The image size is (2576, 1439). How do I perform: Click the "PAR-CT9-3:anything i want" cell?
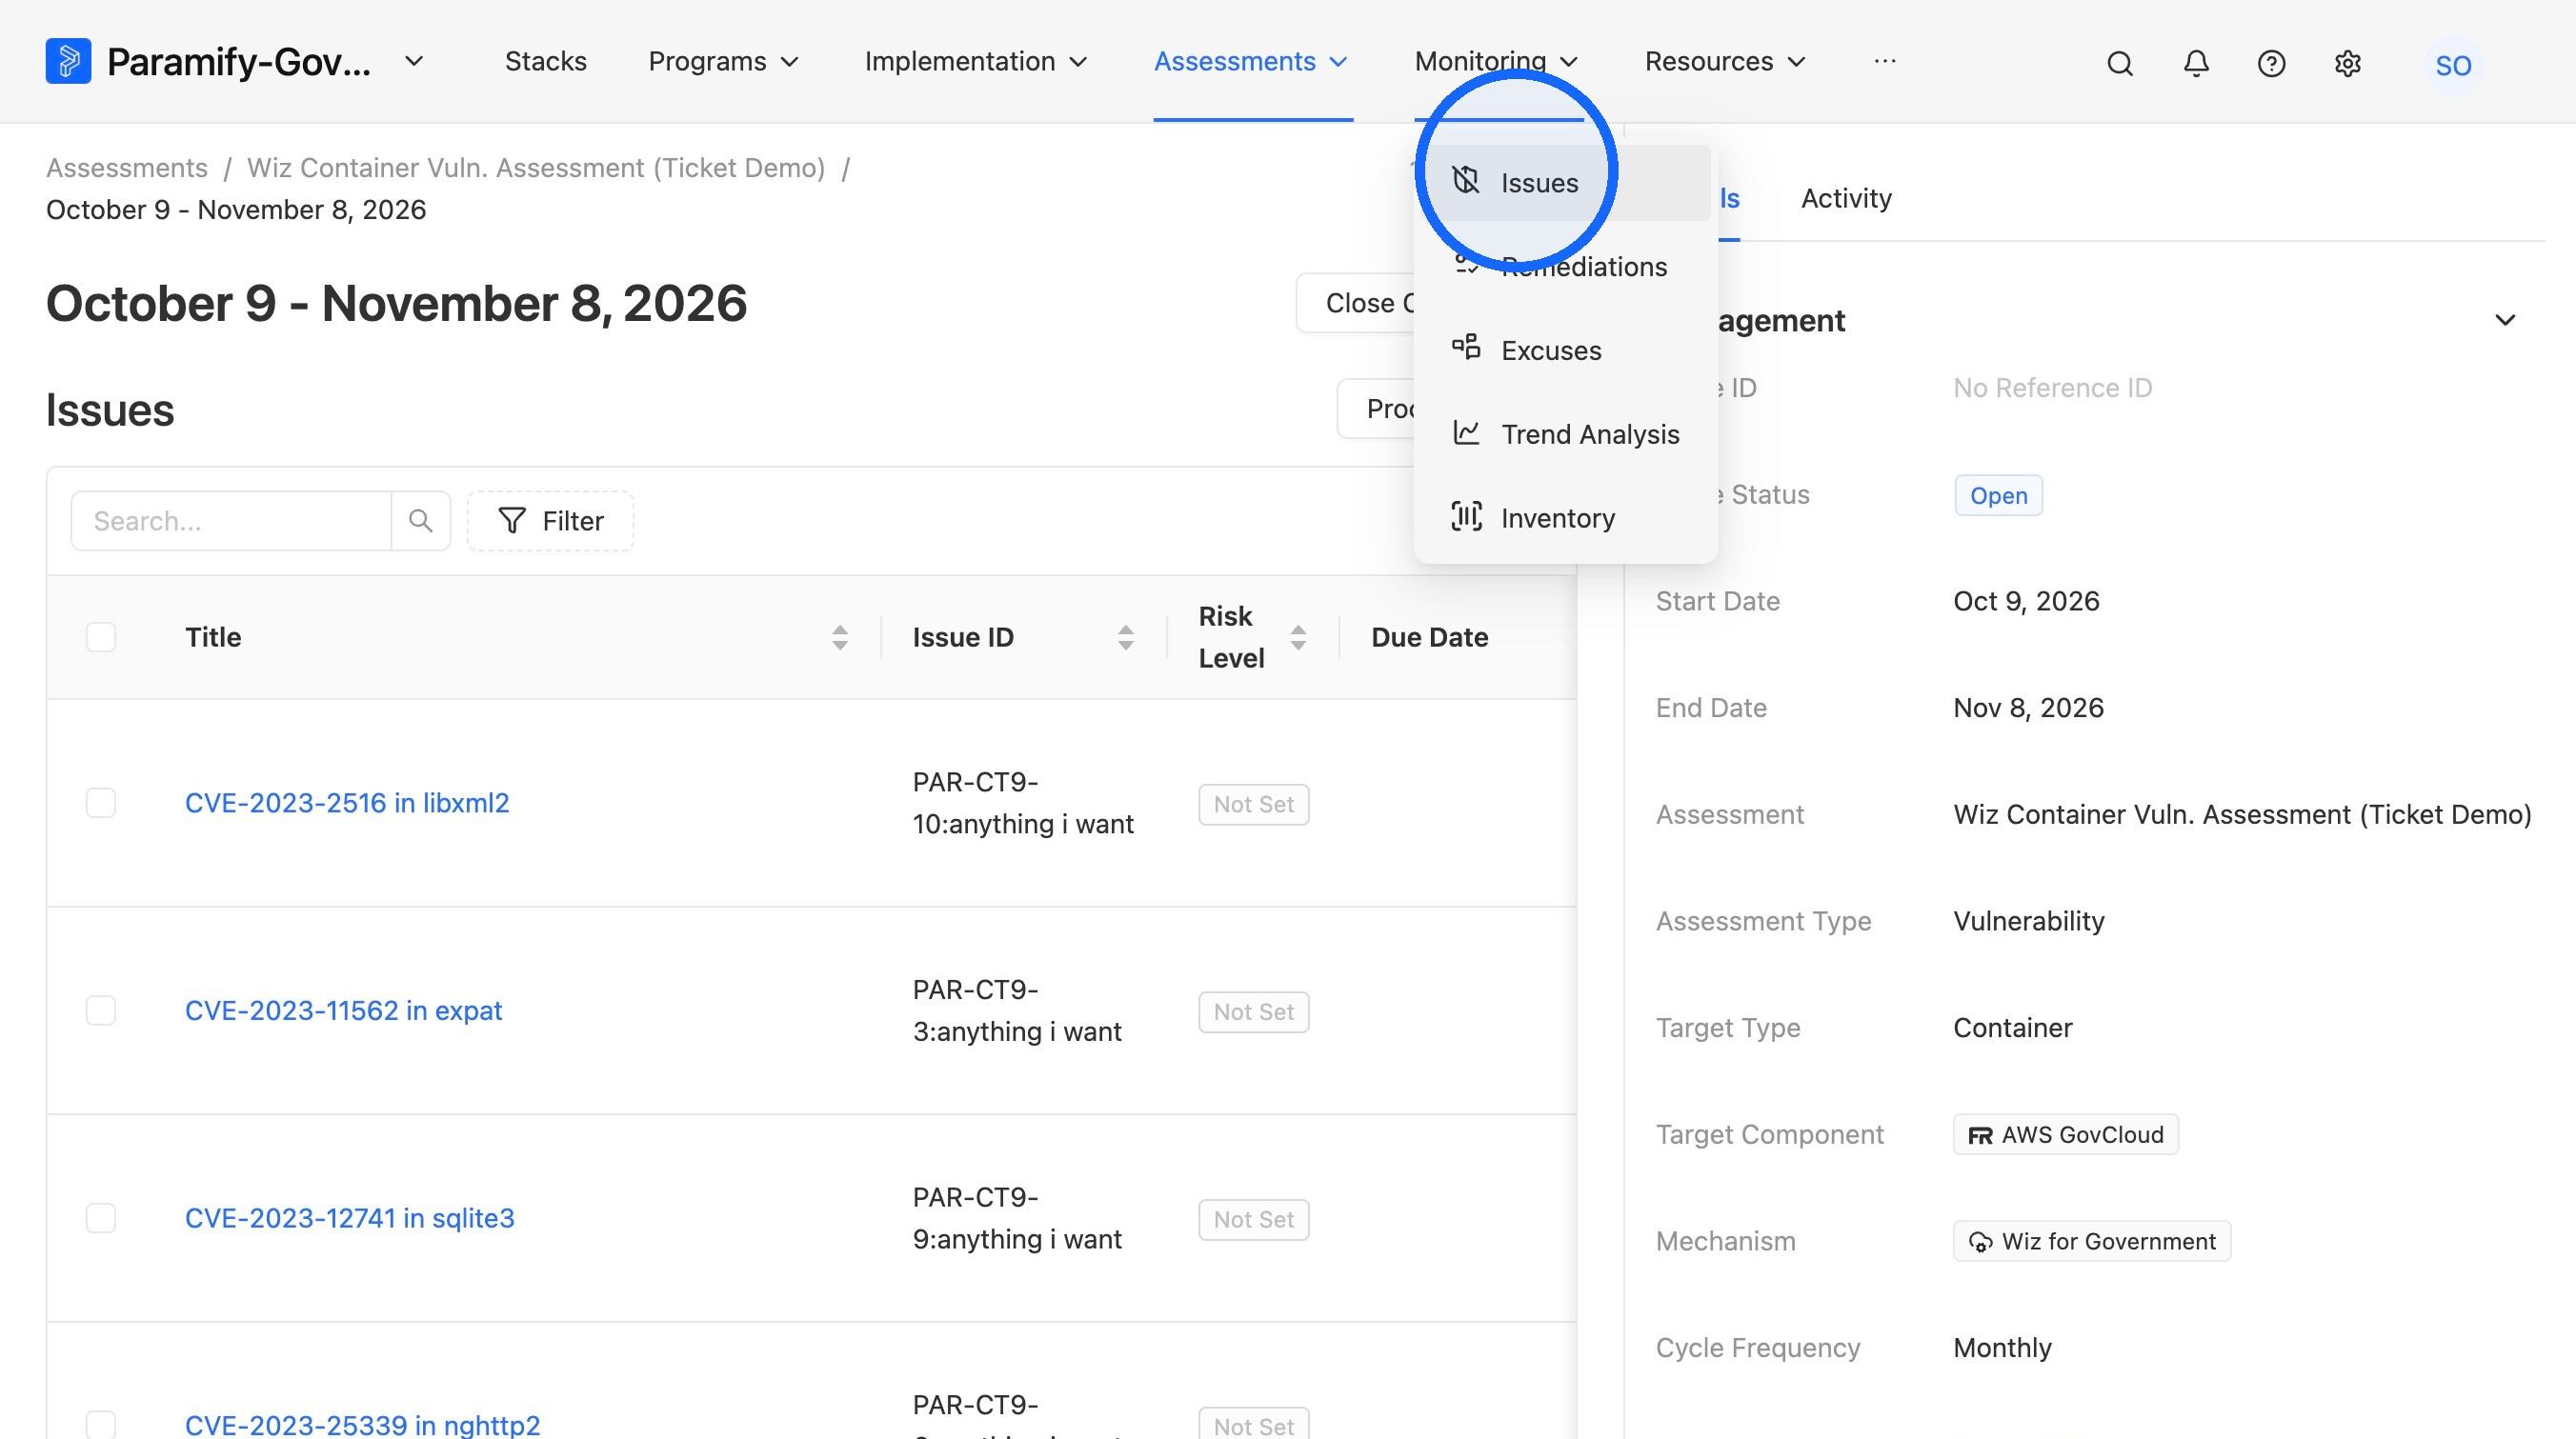pyautogui.click(x=1017, y=1010)
